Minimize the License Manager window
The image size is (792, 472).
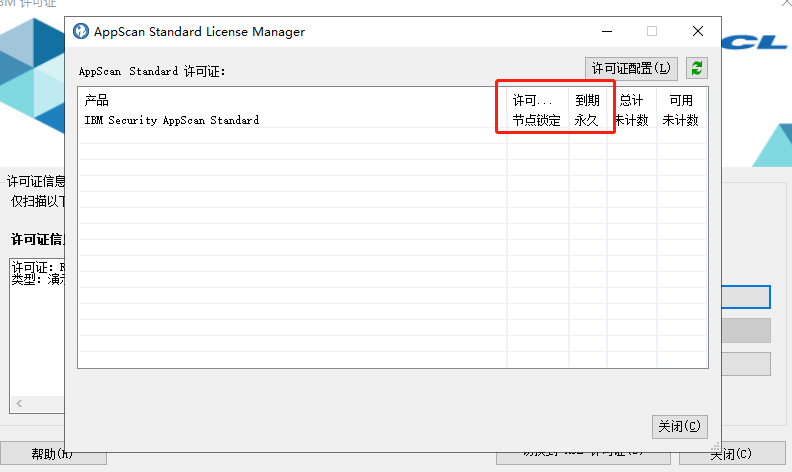point(607,31)
